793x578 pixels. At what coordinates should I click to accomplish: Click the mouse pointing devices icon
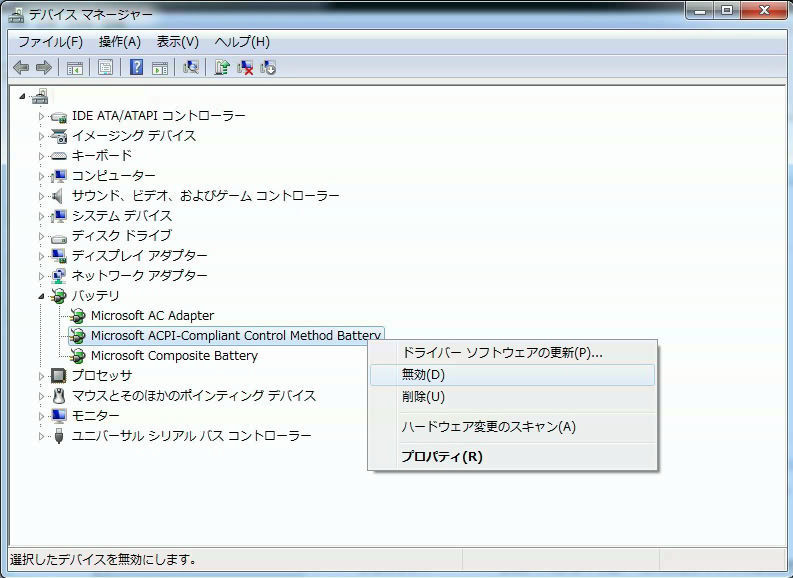coord(59,395)
